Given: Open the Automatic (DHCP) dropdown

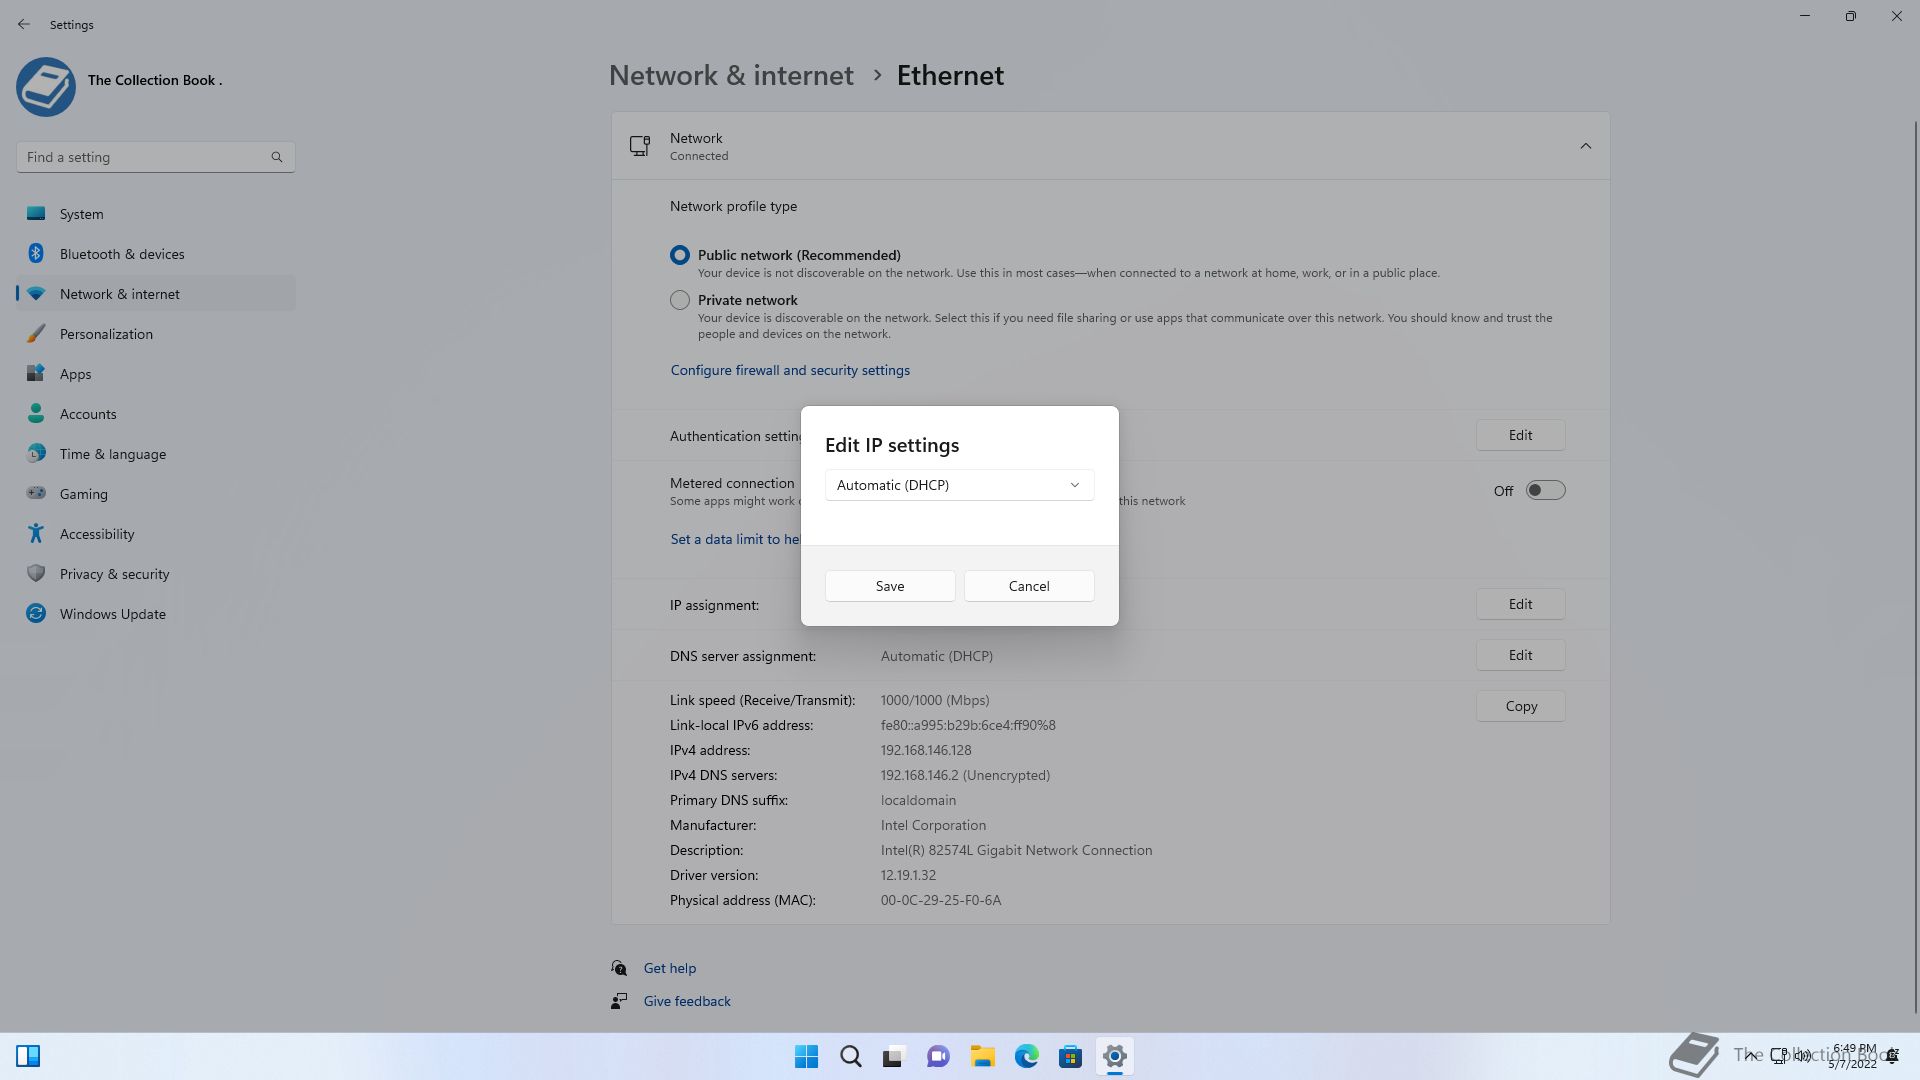Looking at the screenshot, I should pos(958,485).
